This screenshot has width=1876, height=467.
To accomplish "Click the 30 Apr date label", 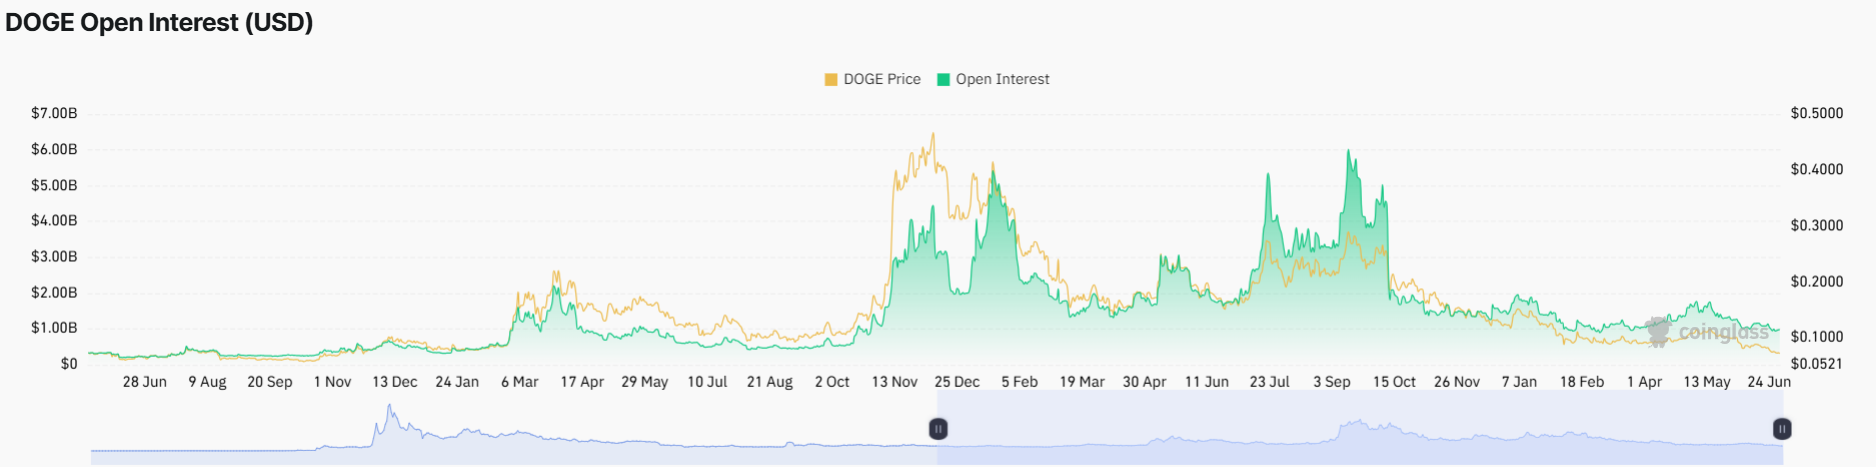I will 1145,382.
